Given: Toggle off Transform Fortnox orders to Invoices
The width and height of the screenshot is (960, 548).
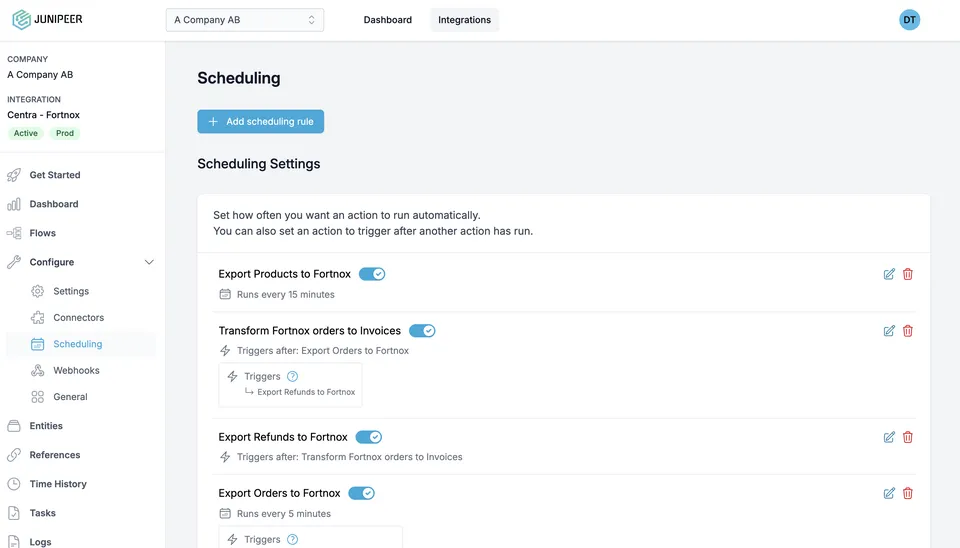Looking at the screenshot, I should click(422, 331).
